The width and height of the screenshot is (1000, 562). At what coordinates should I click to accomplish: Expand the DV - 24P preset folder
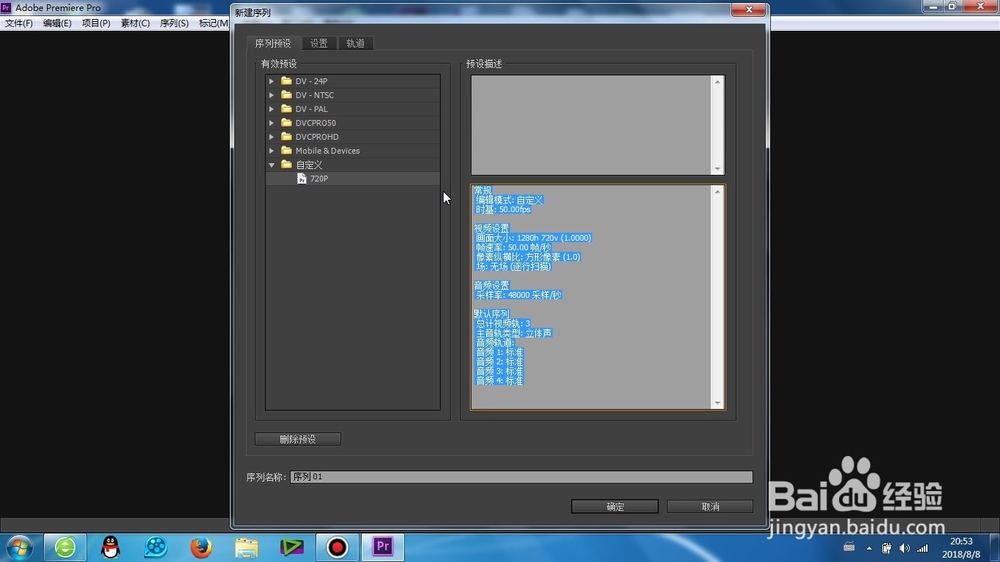[x=272, y=81]
